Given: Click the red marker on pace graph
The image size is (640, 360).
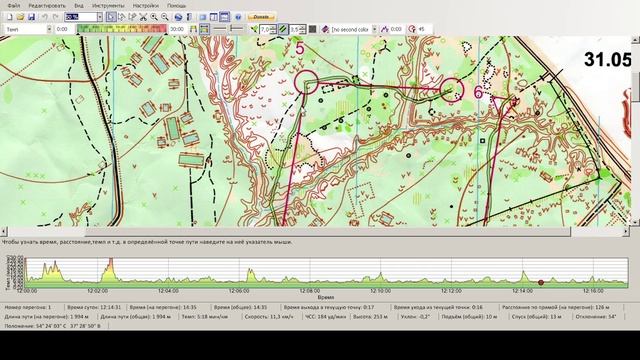Looking at the screenshot, I should click(x=541, y=282).
